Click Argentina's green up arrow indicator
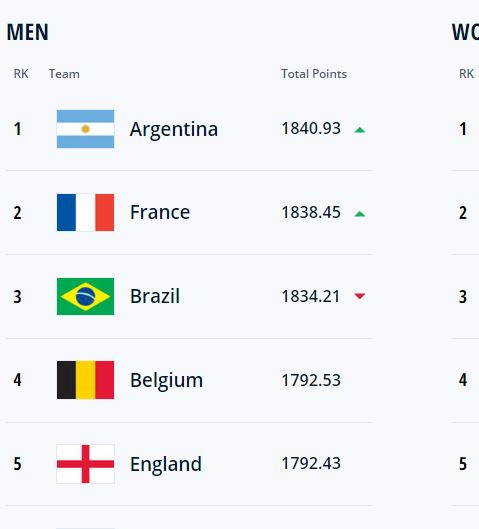479x529 pixels. 360,130
